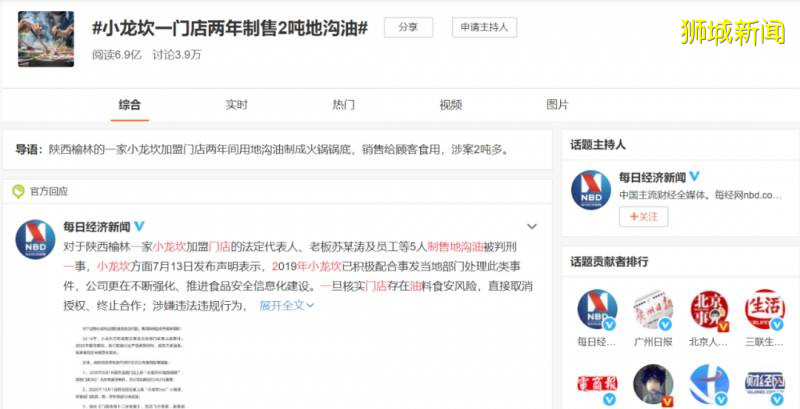Click the 申请主持人 button
Screen dimensions: 800x409
[x=484, y=28]
